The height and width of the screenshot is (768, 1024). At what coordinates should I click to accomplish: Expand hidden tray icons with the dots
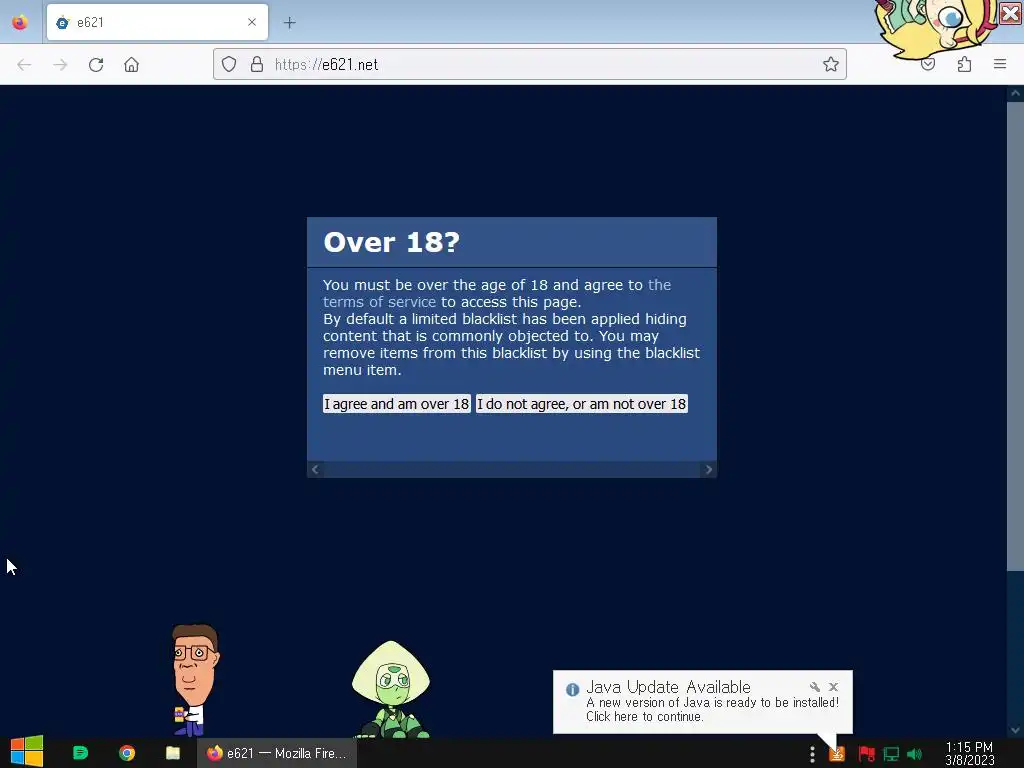point(812,754)
